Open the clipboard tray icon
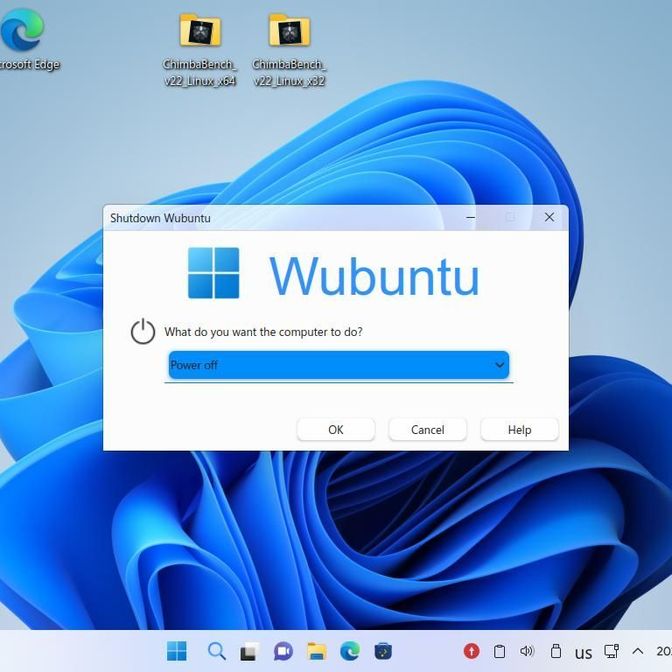 499,651
